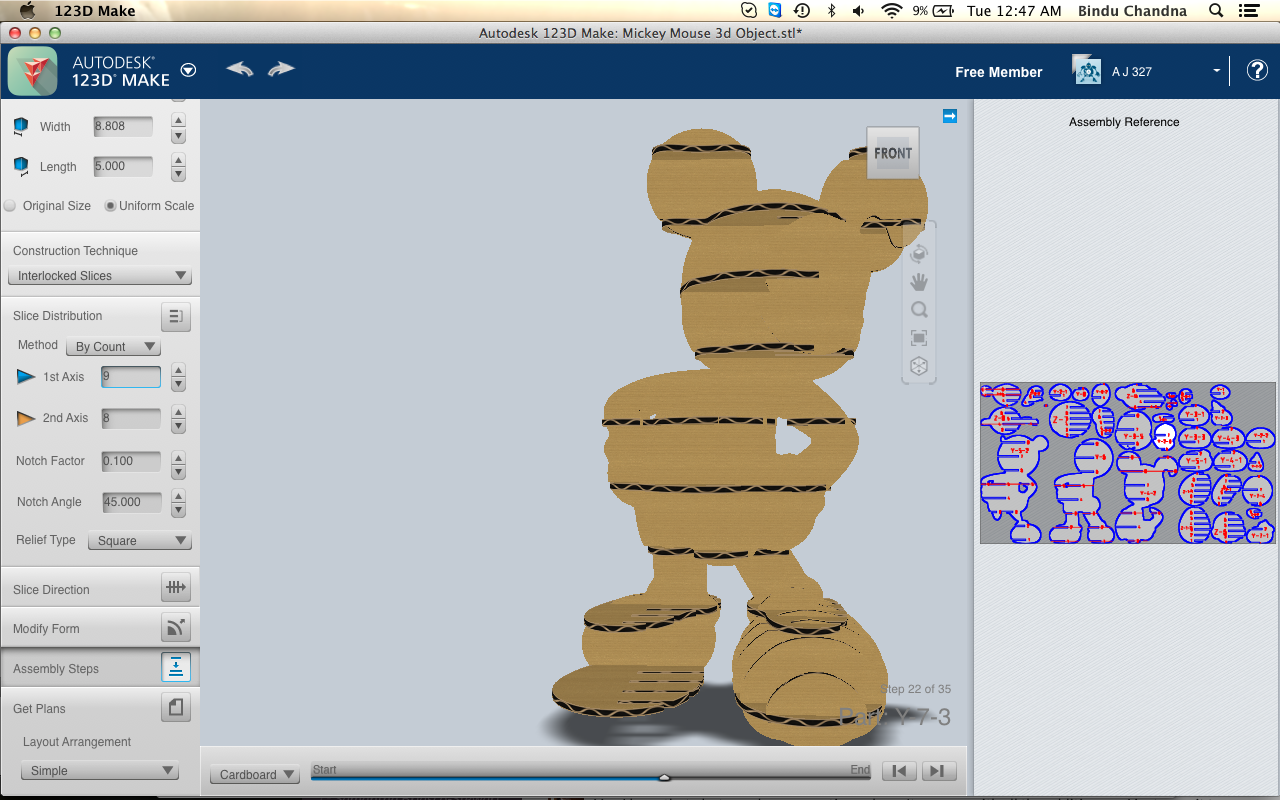Image resolution: width=1280 pixels, height=800 pixels.
Task: Click the redo arrow icon
Action: coord(281,69)
